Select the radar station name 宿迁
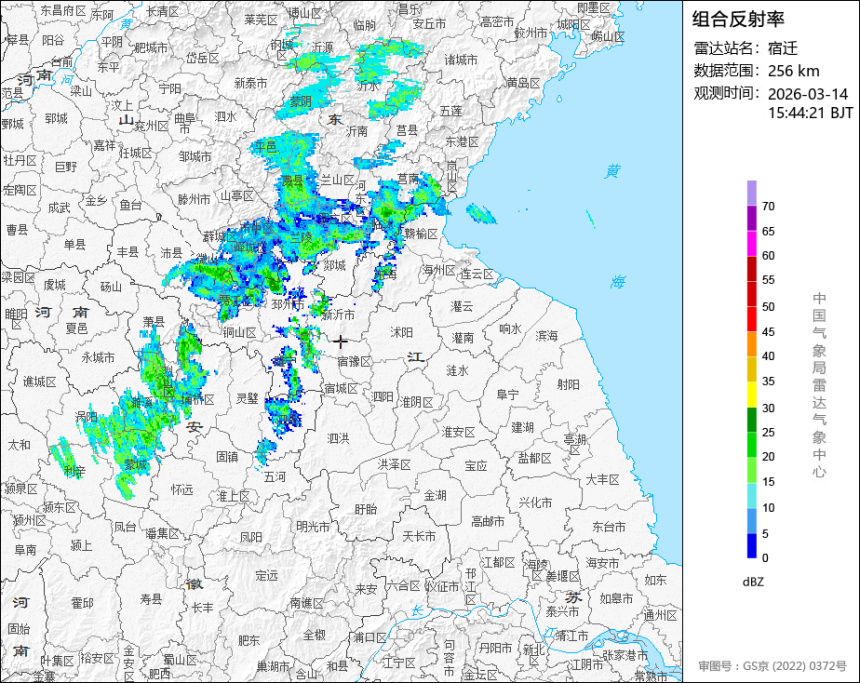Viewport: 860px width, 683px height. [782, 48]
